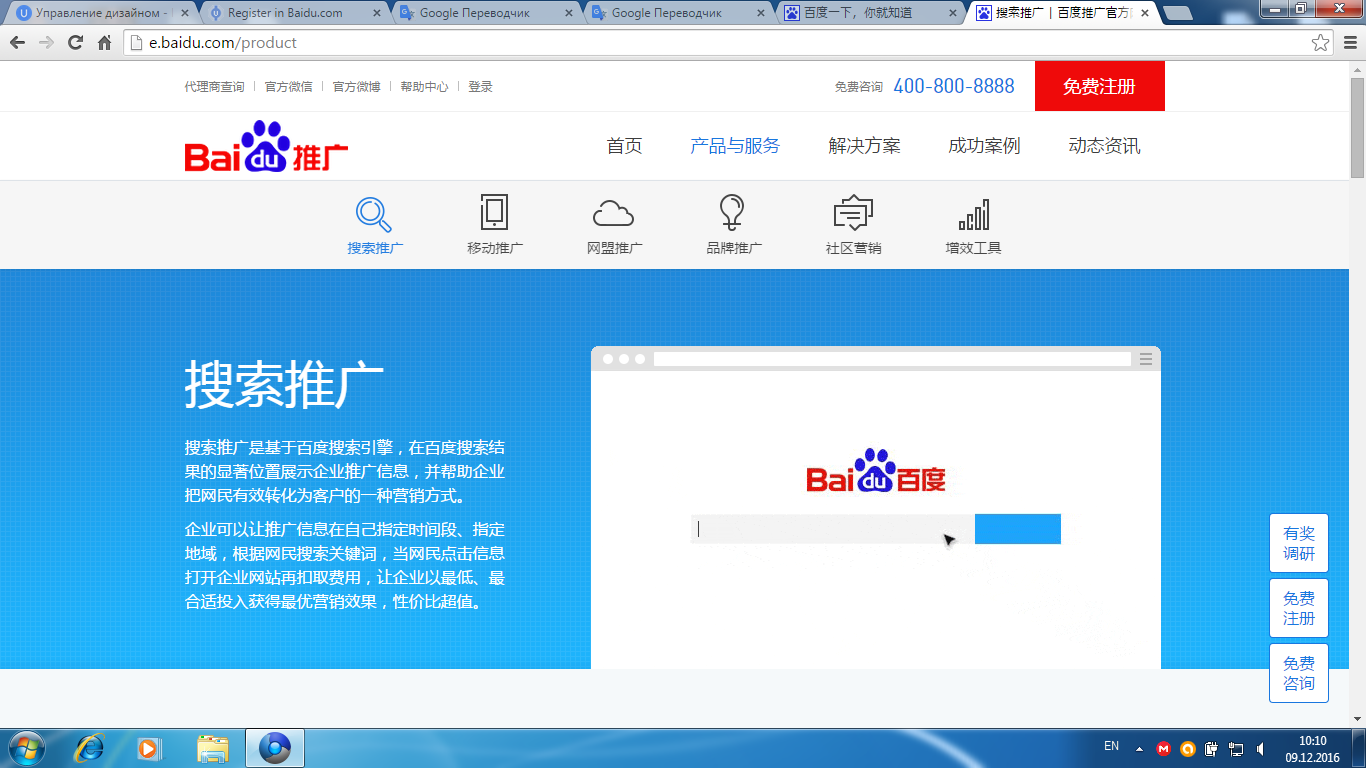1366x768 pixels.
Task: Launch Internet Explorer from the taskbar
Action: [x=90, y=748]
